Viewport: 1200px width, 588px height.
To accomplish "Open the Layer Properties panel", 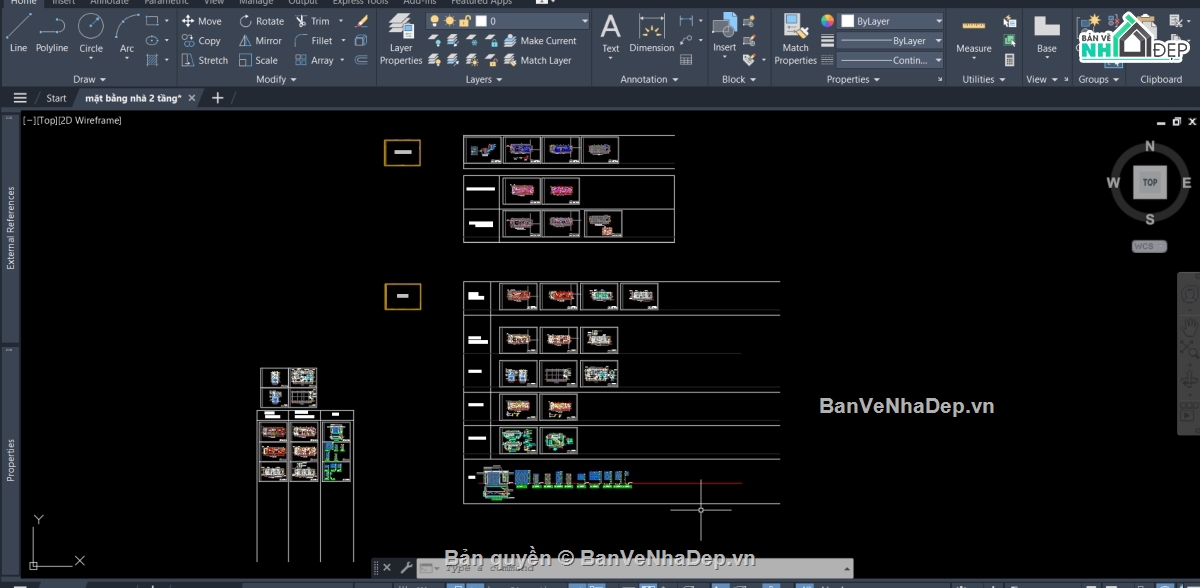I will click(401, 40).
